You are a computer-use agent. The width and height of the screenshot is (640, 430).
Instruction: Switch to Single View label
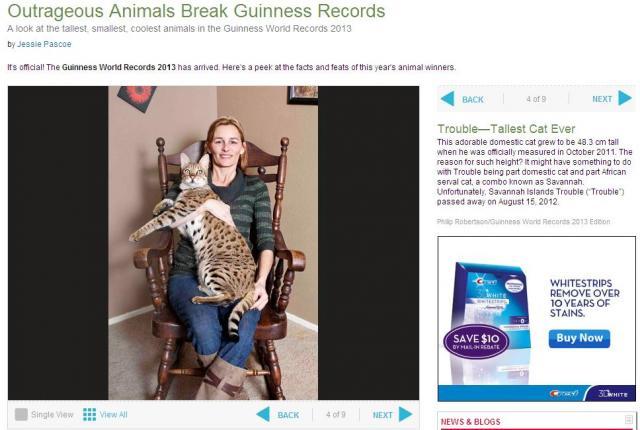point(52,414)
